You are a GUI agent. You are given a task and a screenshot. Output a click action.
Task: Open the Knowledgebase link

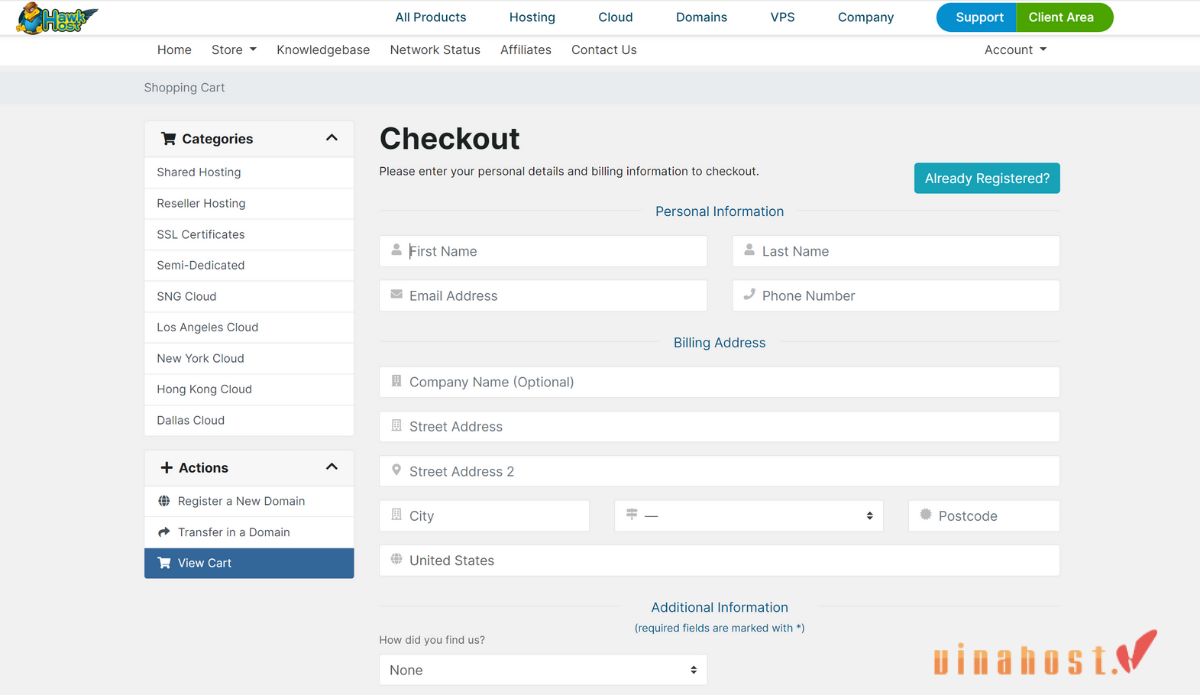323,49
